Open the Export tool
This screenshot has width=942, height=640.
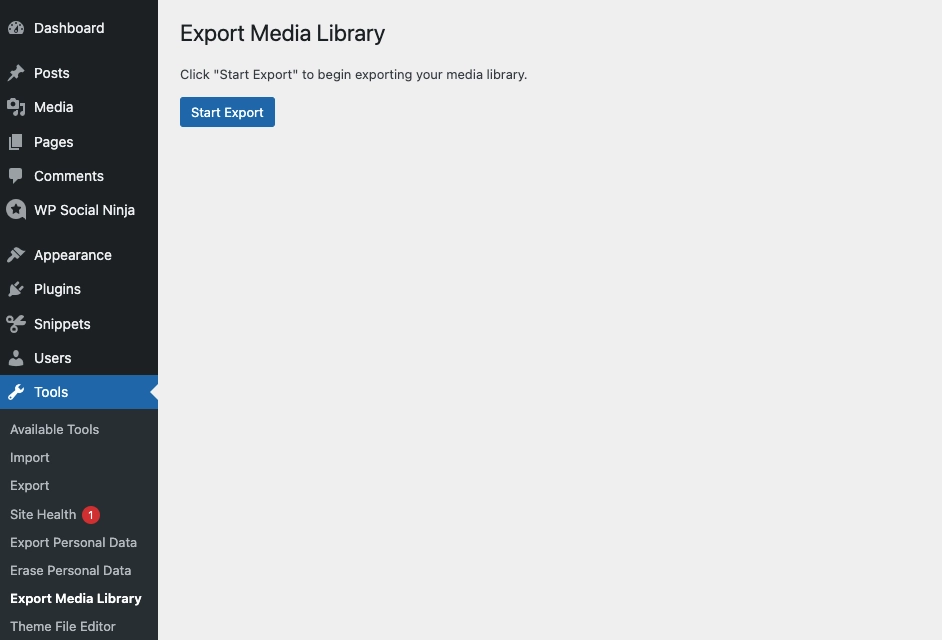pos(29,485)
